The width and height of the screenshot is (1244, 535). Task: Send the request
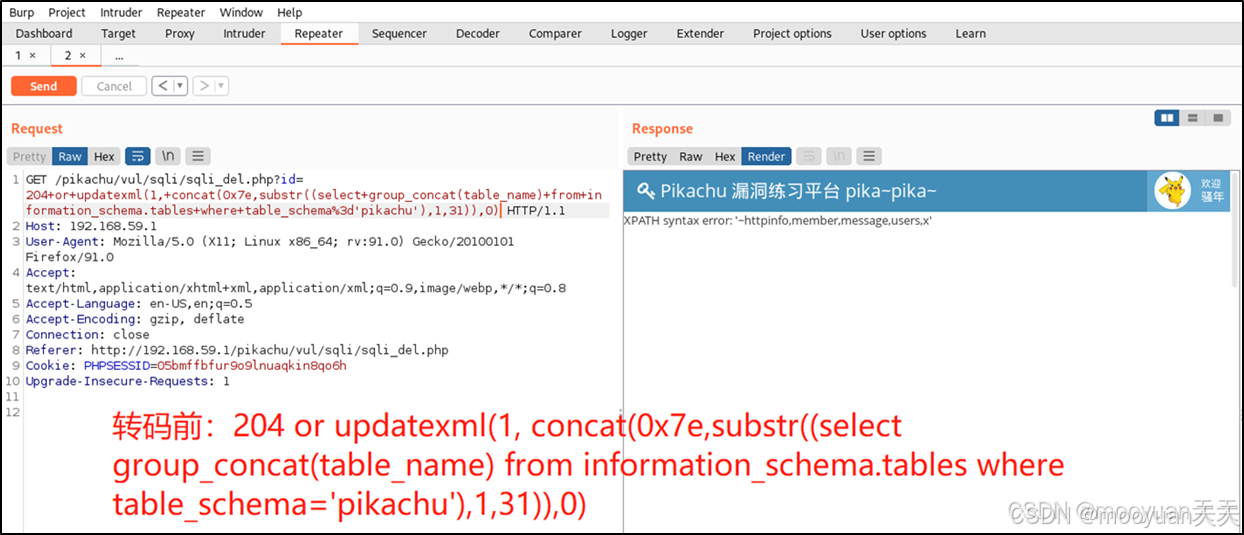coord(44,86)
